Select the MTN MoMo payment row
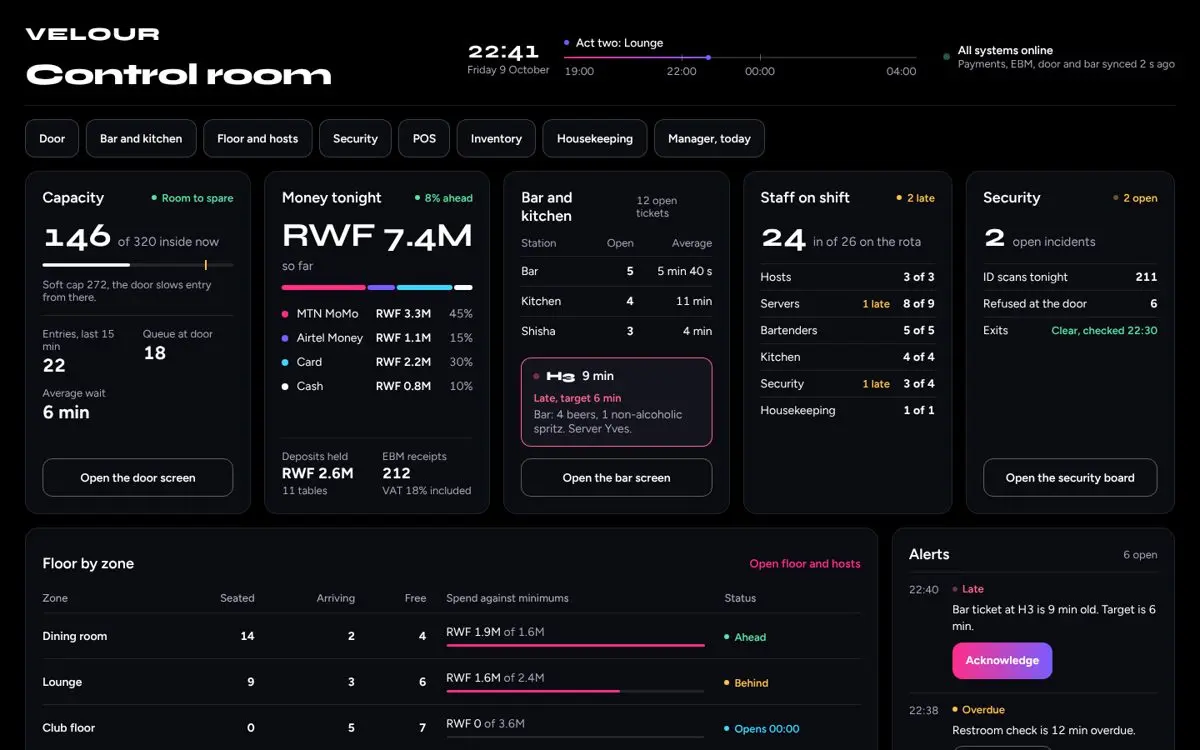The width and height of the screenshot is (1200, 750). click(x=377, y=314)
